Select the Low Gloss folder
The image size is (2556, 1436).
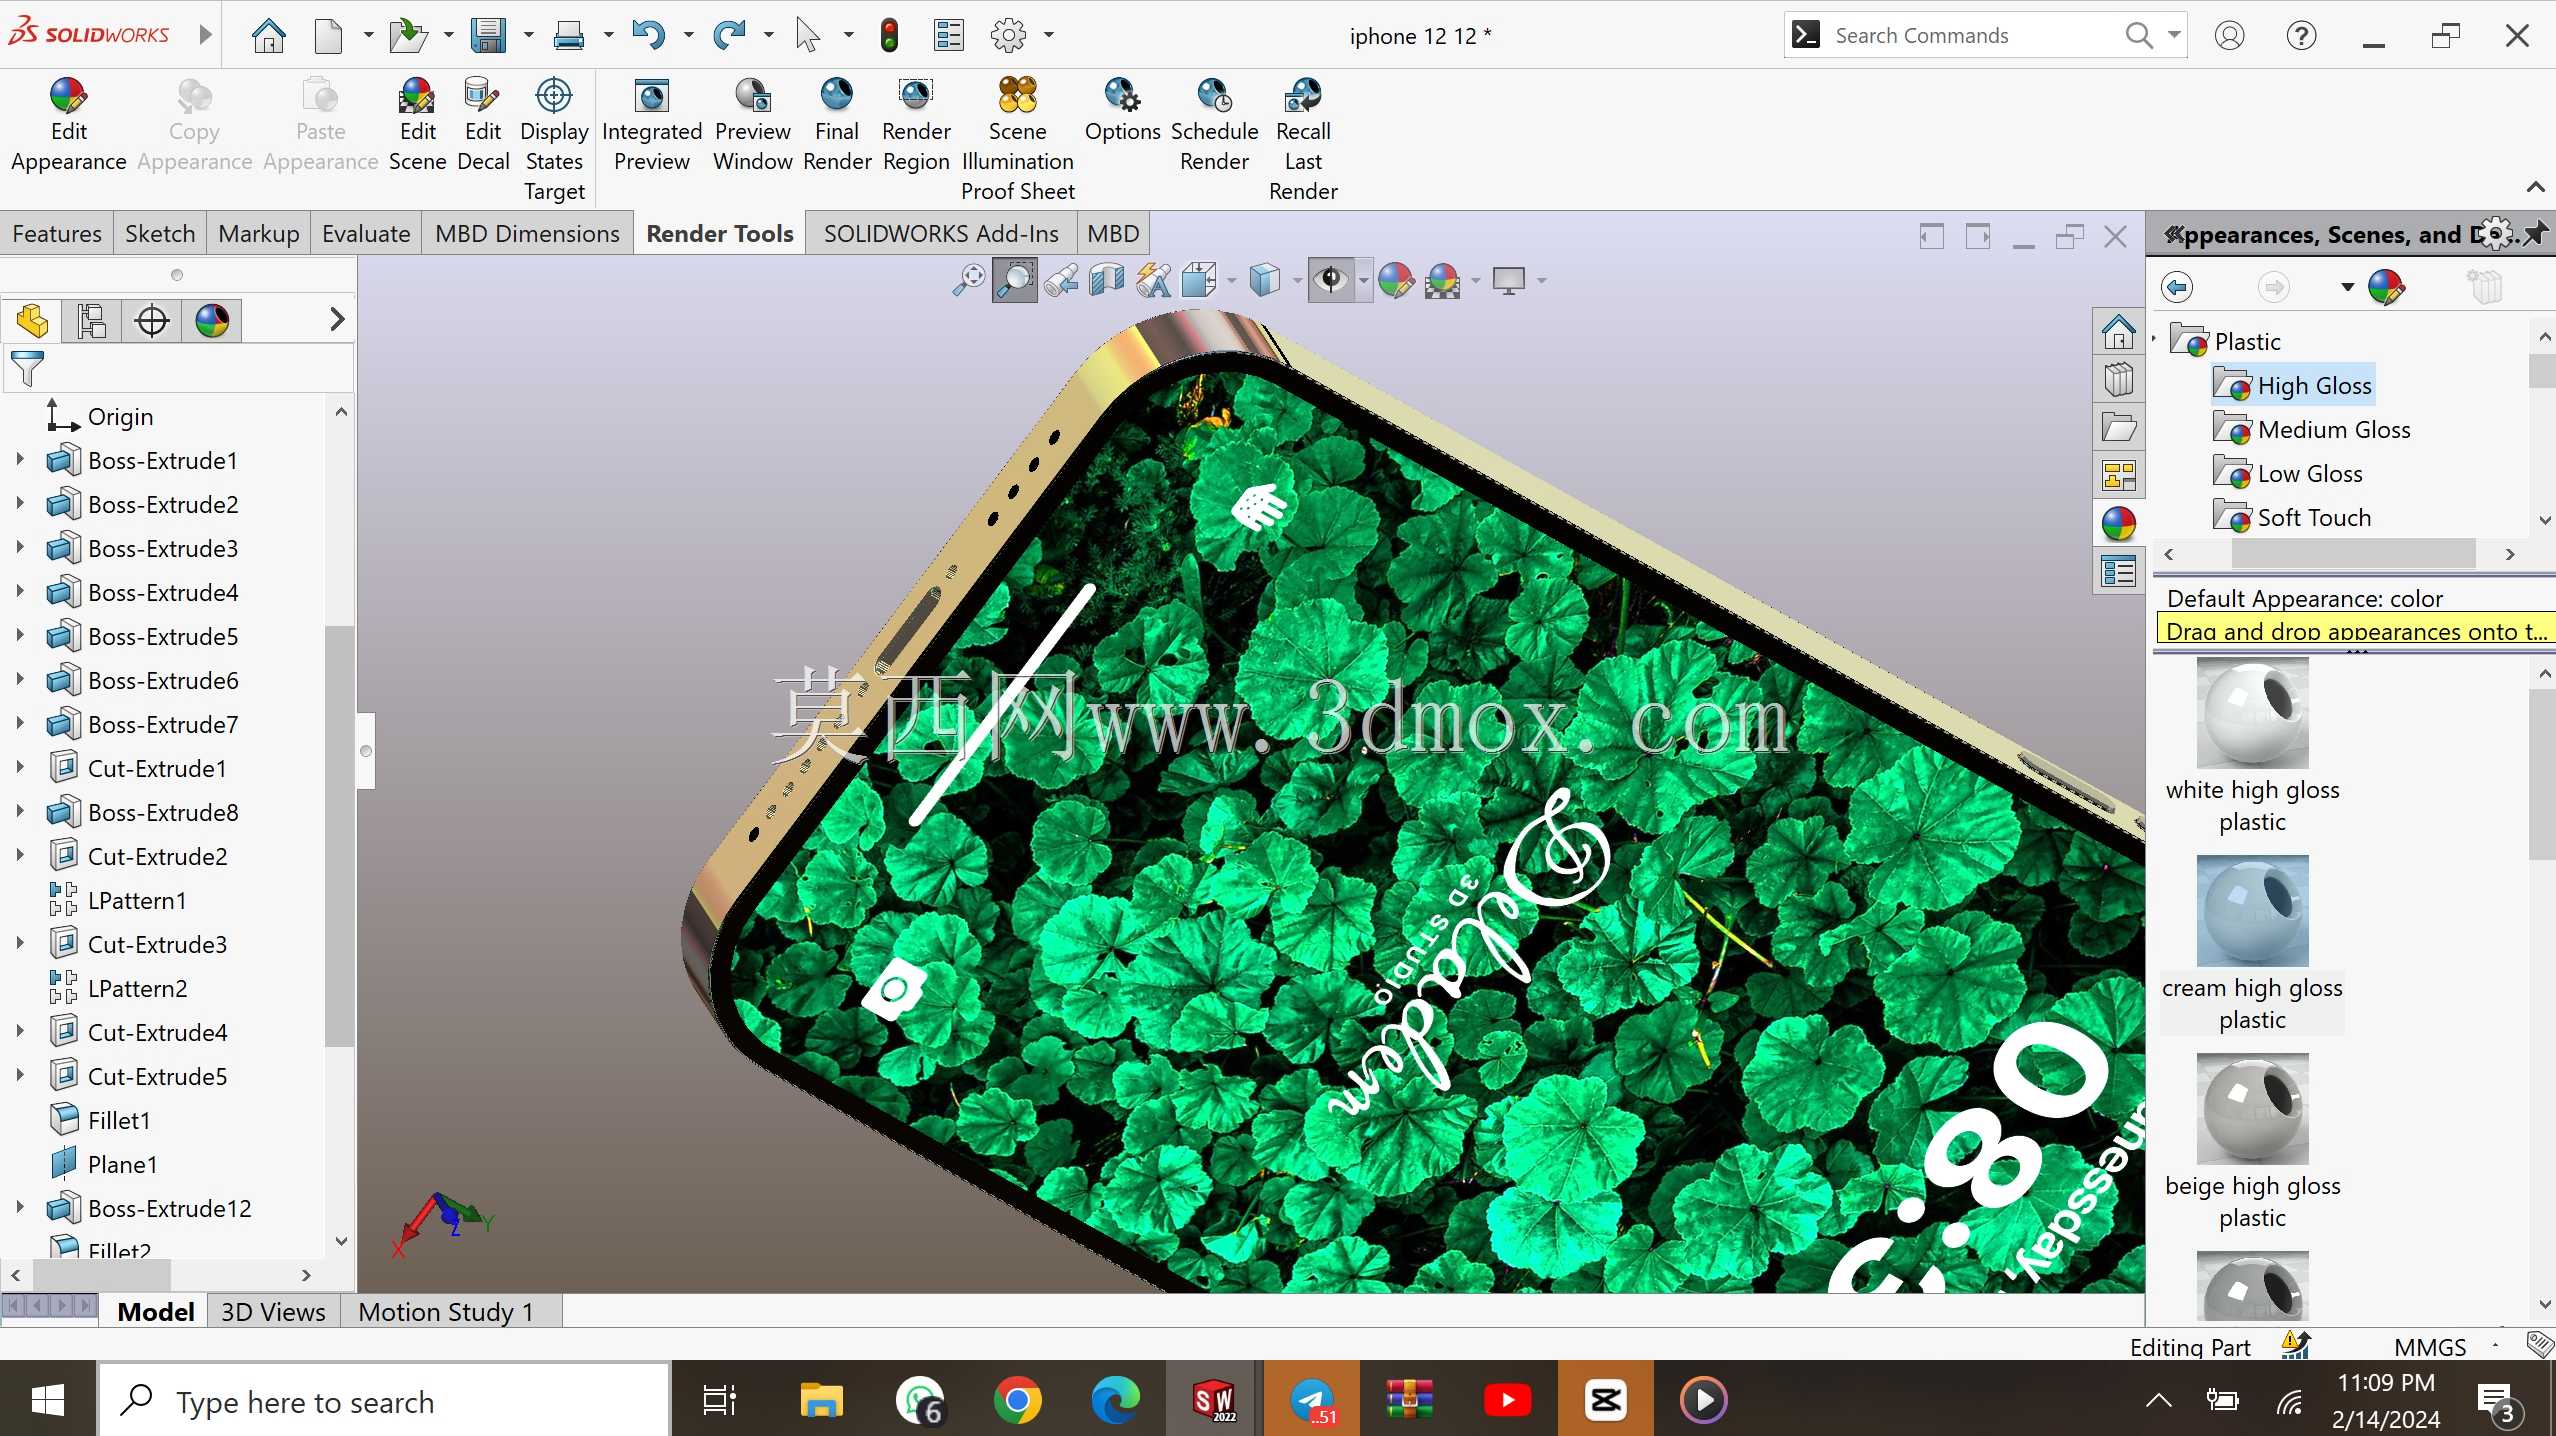pyautogui.click(x=2288, y=474)
